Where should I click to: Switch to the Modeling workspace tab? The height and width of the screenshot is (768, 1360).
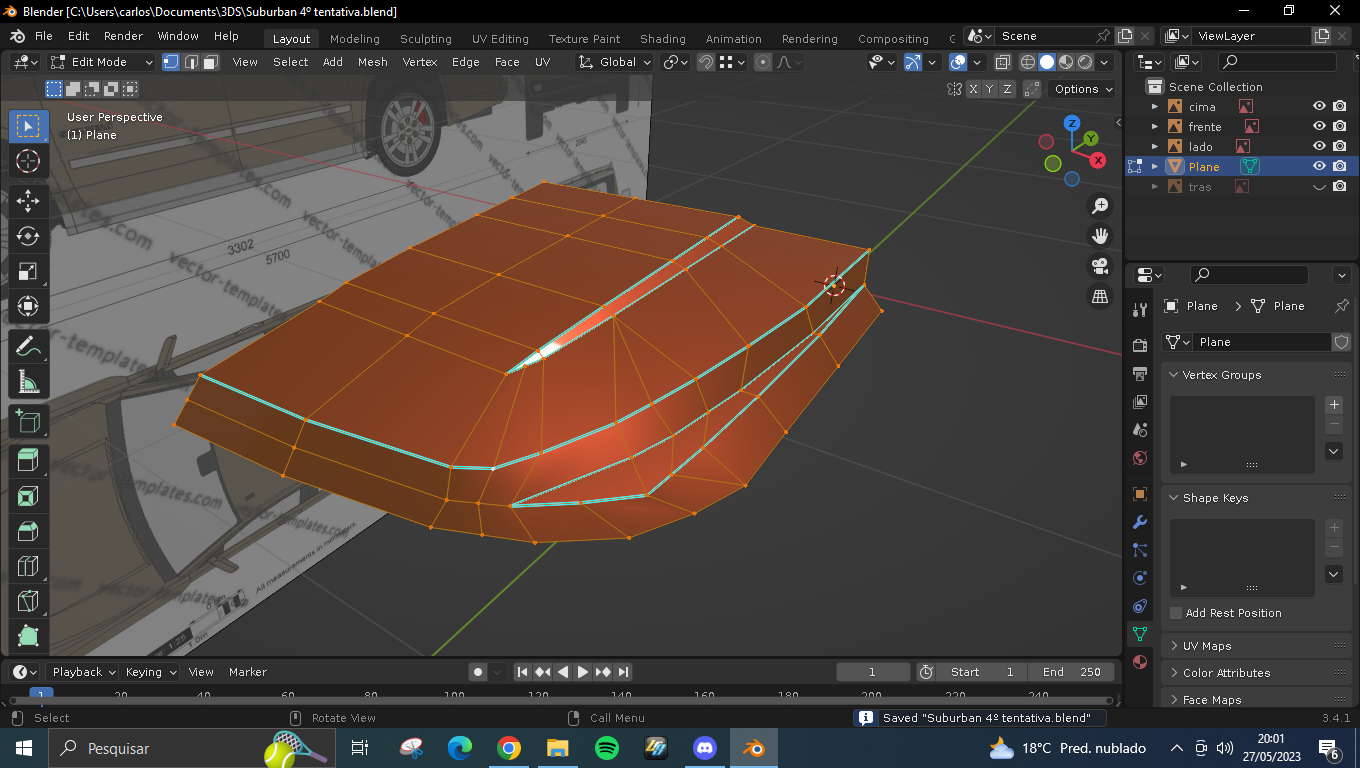355,39
